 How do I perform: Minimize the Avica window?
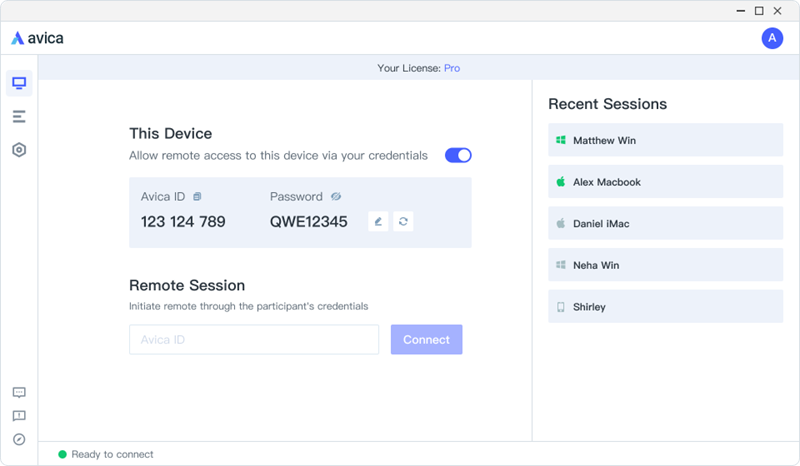[741, 11]
